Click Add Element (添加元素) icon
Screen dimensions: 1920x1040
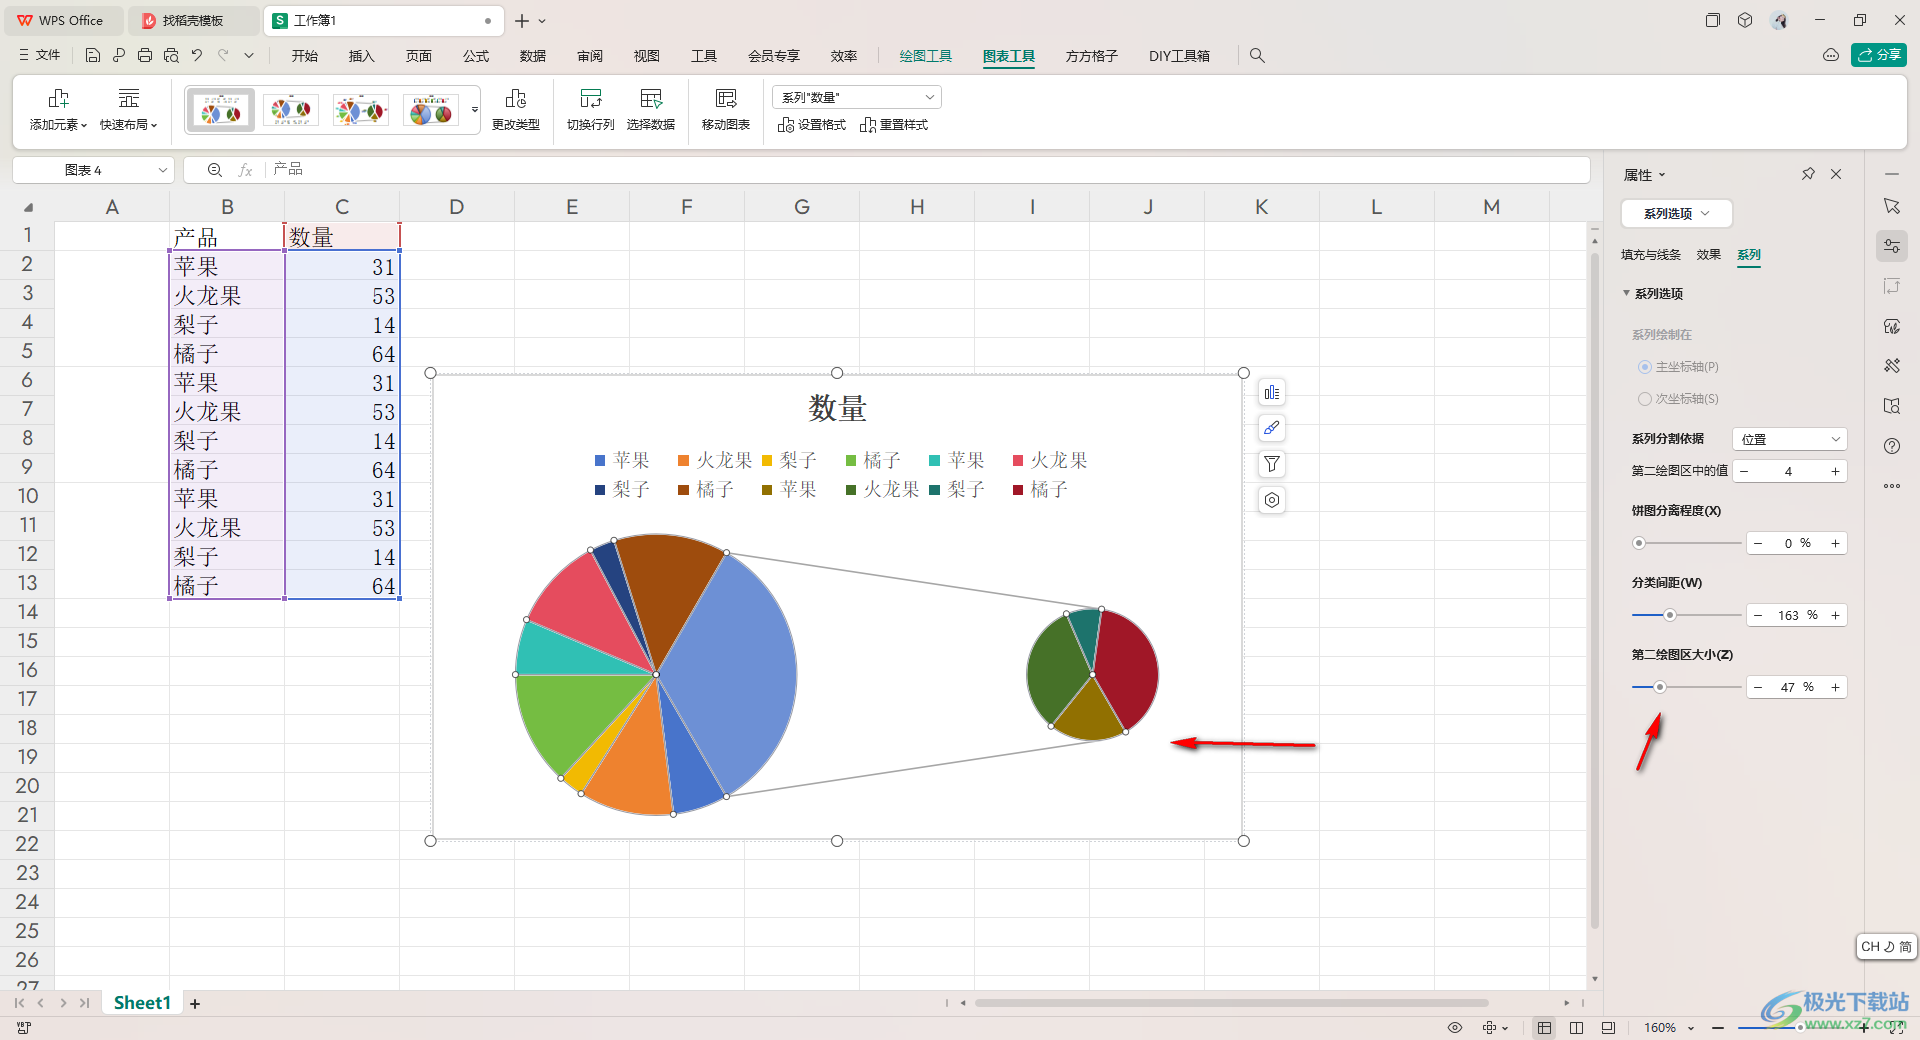click(58, 110)
